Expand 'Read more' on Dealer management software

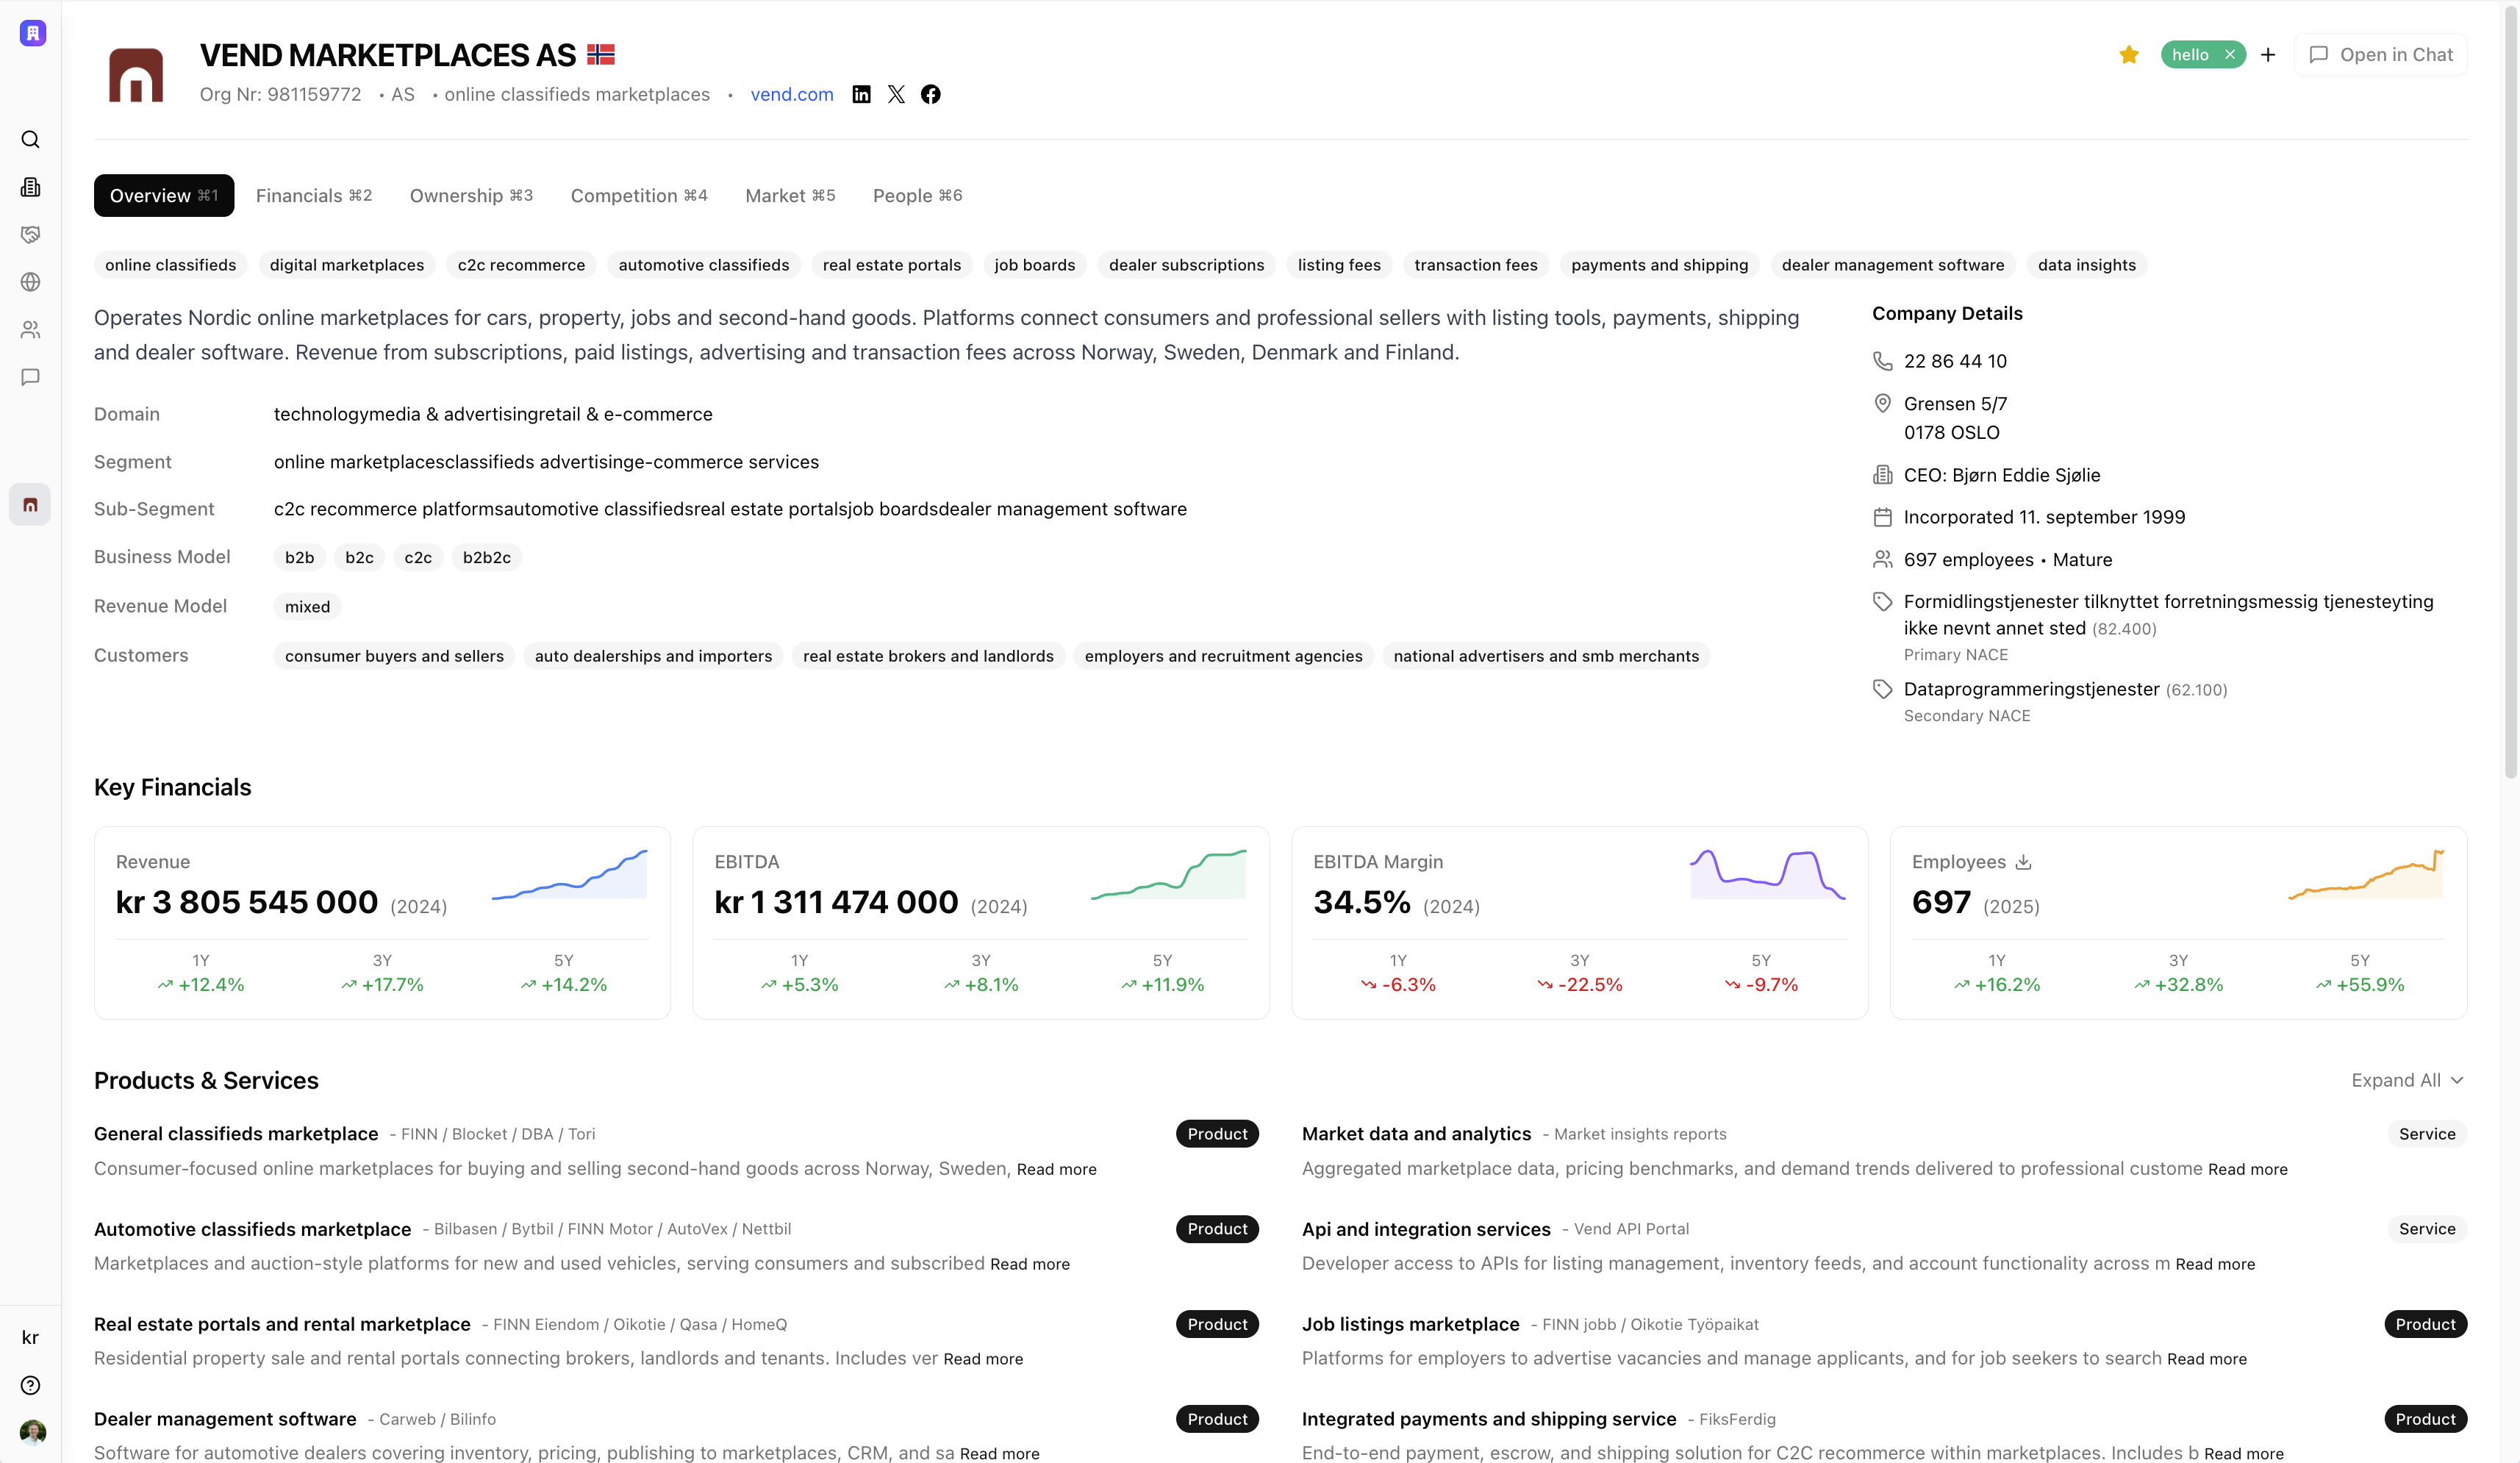tap(999, 1452)
